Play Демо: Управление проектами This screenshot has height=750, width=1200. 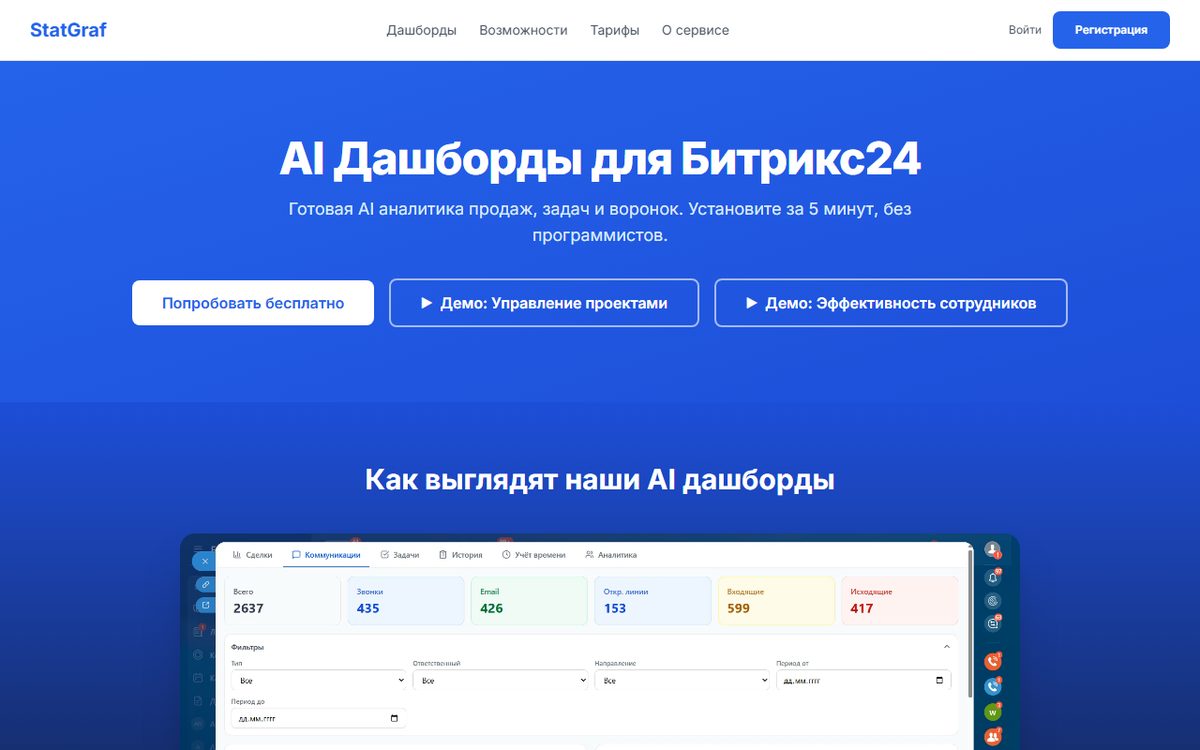pyautogui.click(x=544, y=303)
